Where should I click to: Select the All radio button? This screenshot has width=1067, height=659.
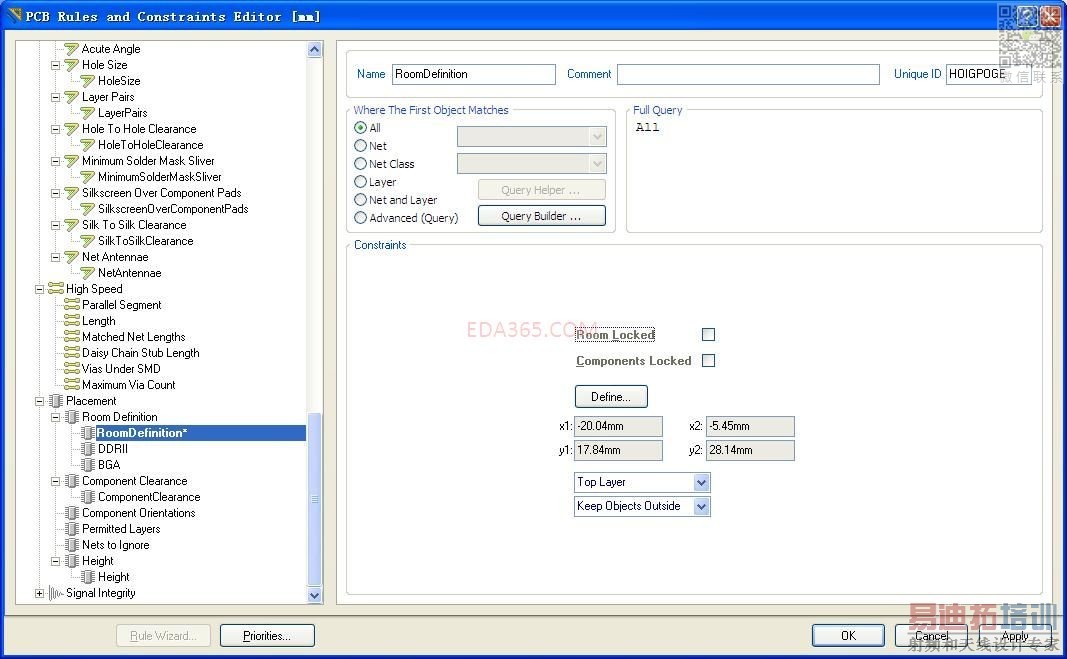tap(361, 127)
